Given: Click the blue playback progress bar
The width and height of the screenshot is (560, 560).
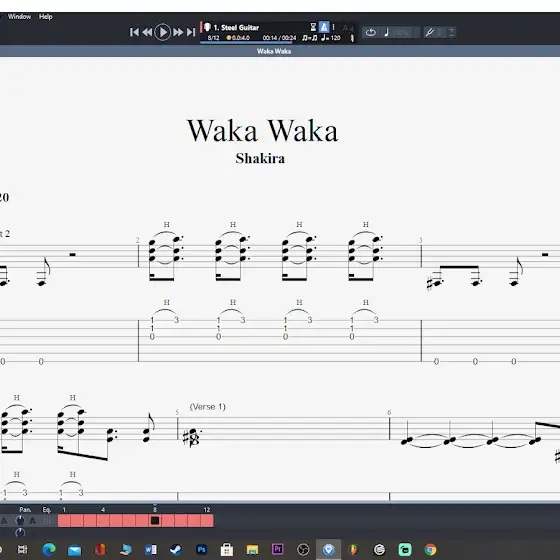Looking at the screenshot, I should [246, 43].
